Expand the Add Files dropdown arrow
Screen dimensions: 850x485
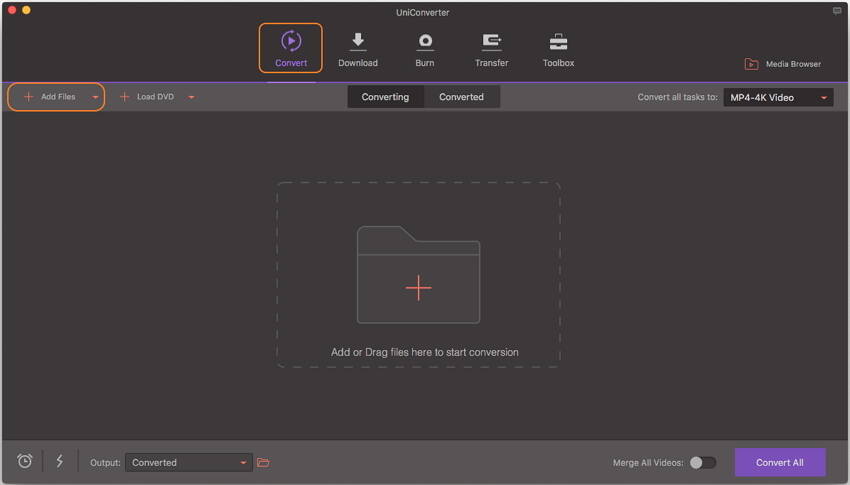click(x=95, y=97)
